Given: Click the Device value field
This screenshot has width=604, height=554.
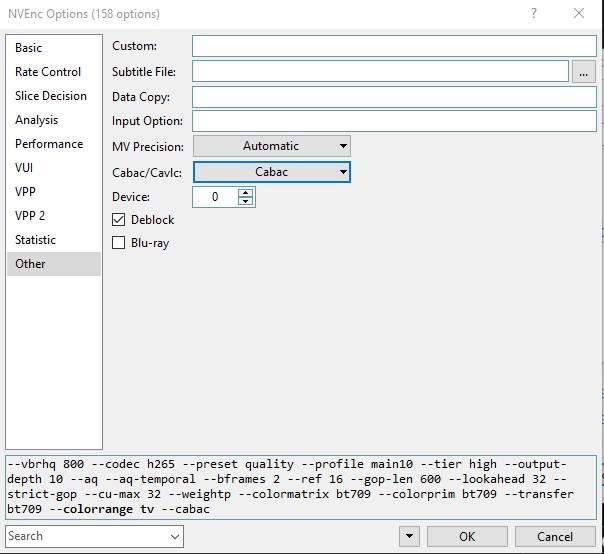Looking at the screenshot, I should pyautogui.click(x=215, y=197).
